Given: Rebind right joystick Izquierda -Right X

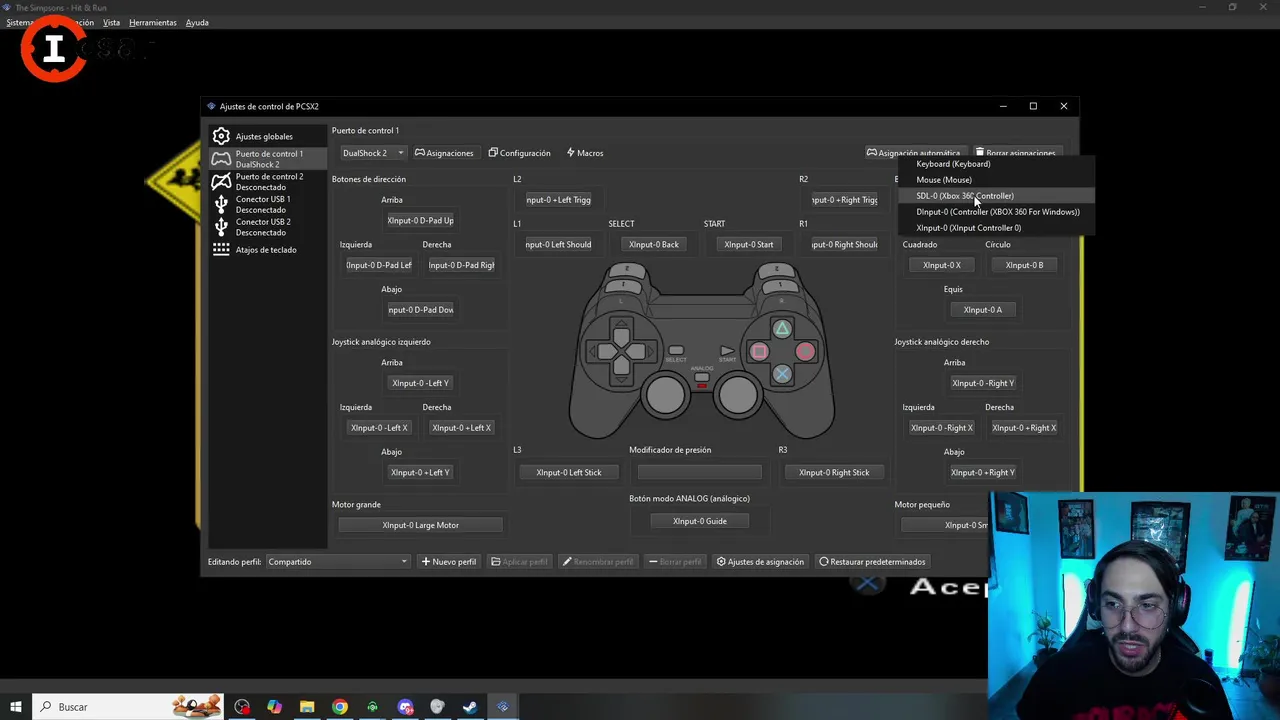Looking at the screenshot, I should coord(941,428).
